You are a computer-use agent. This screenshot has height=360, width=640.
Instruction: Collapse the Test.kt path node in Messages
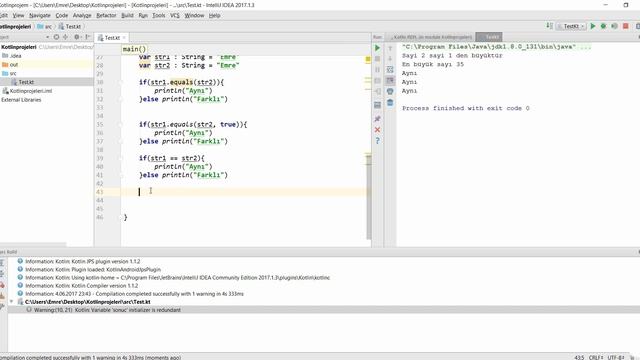(x=11, y=302)
